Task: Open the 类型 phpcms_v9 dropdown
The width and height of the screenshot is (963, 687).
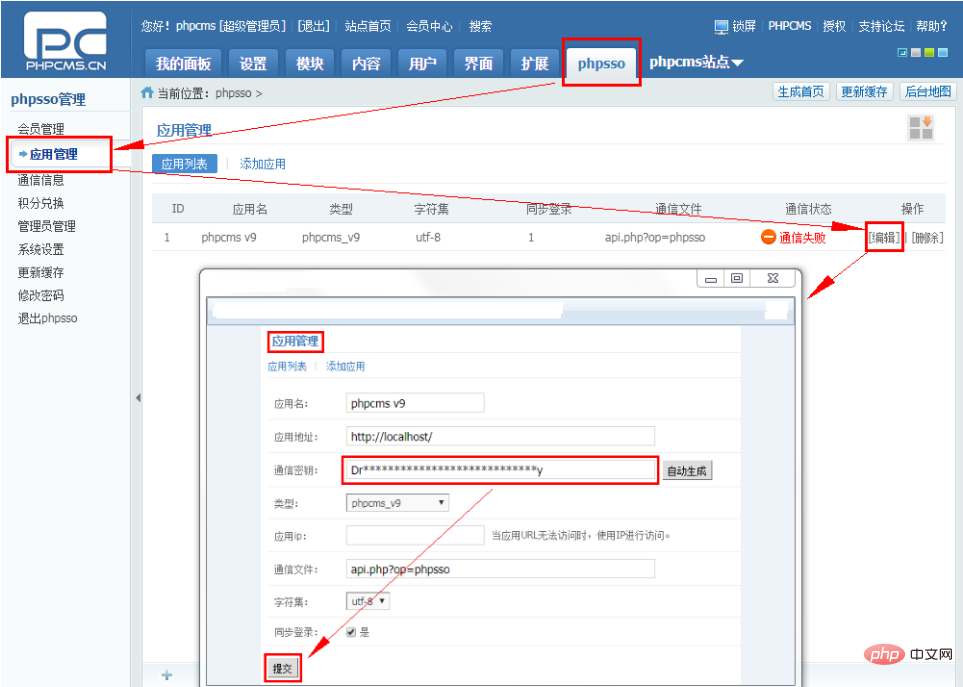Action: [x=397, y=503]
